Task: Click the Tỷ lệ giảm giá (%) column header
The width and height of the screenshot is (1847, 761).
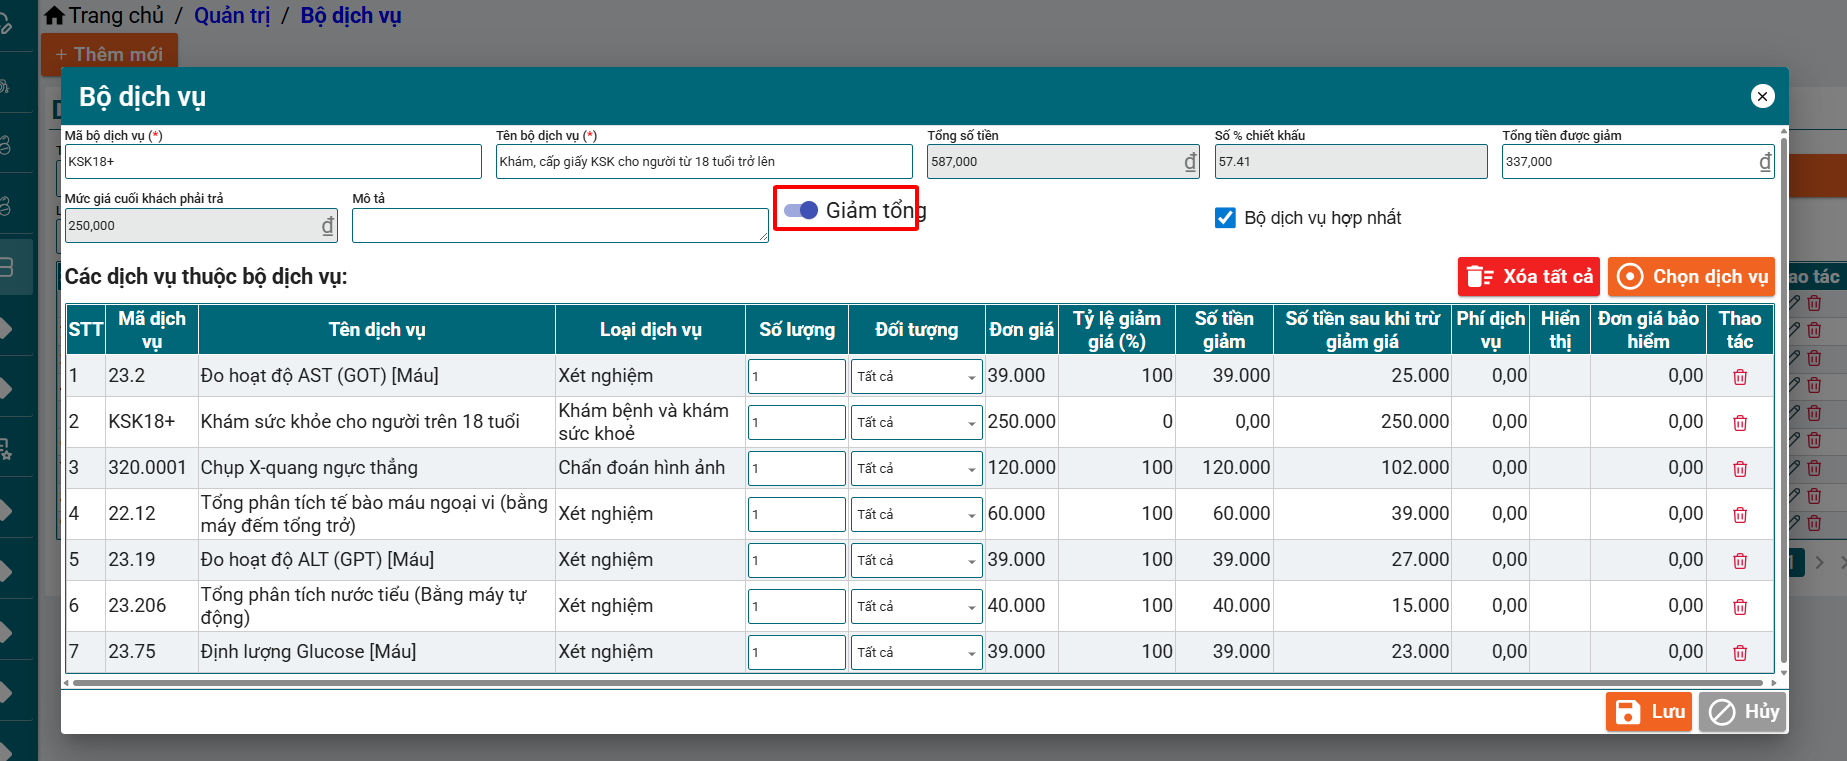Action: coord(1117,330)
